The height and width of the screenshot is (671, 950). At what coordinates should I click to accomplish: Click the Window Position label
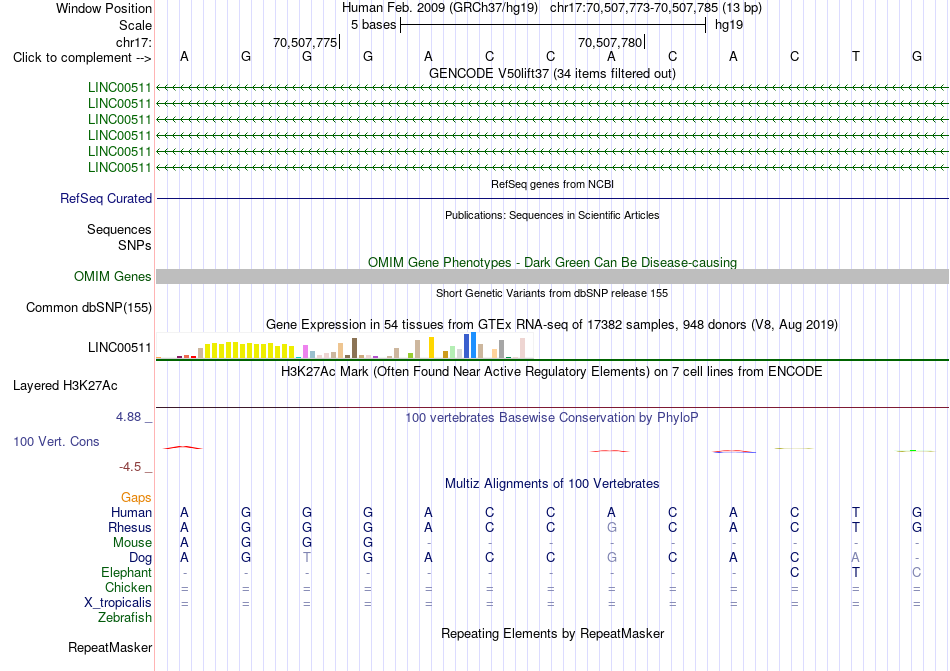(x=104, y=8)
